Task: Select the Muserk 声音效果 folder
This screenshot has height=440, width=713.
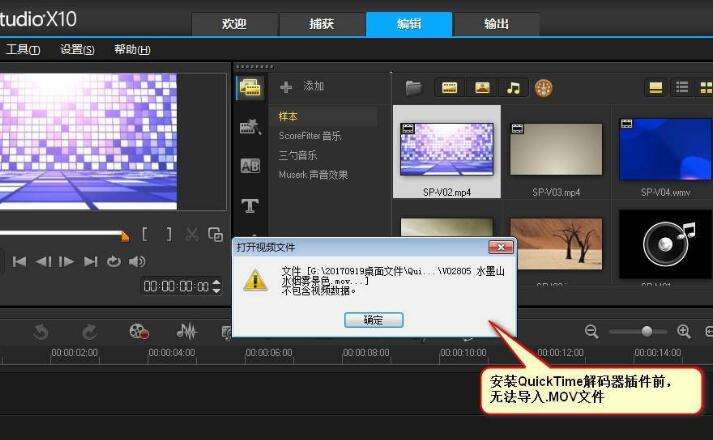Action: click(313, 175)
